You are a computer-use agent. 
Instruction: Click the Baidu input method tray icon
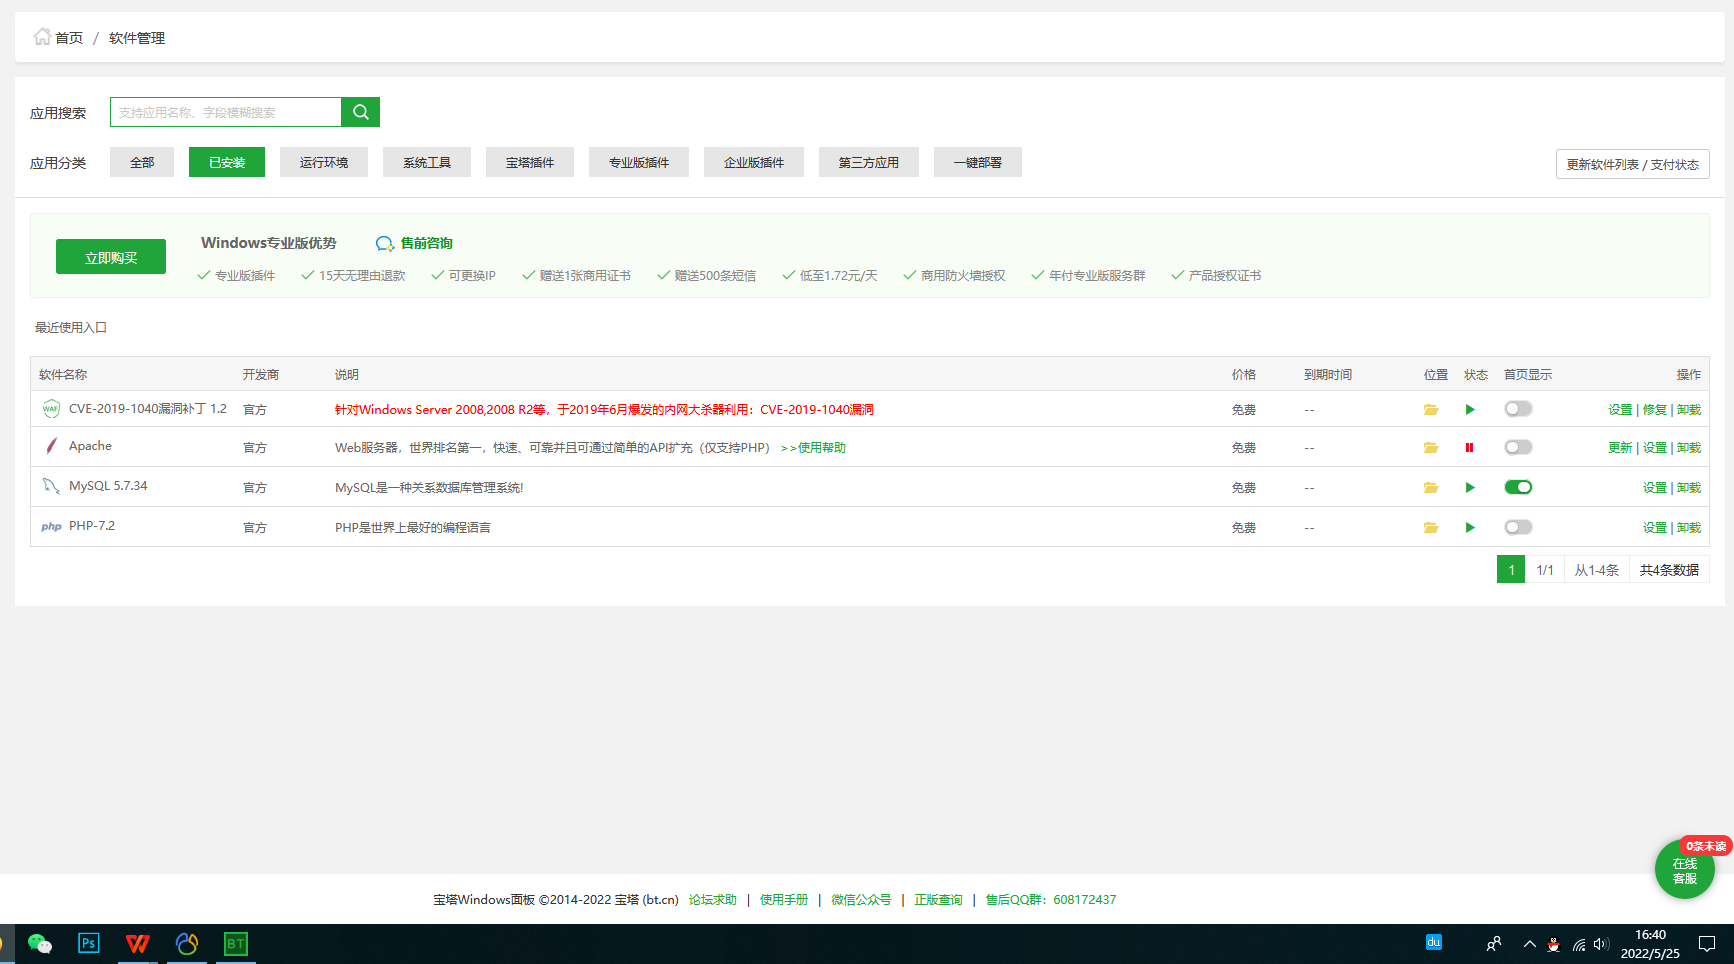tap(1433, 942)
